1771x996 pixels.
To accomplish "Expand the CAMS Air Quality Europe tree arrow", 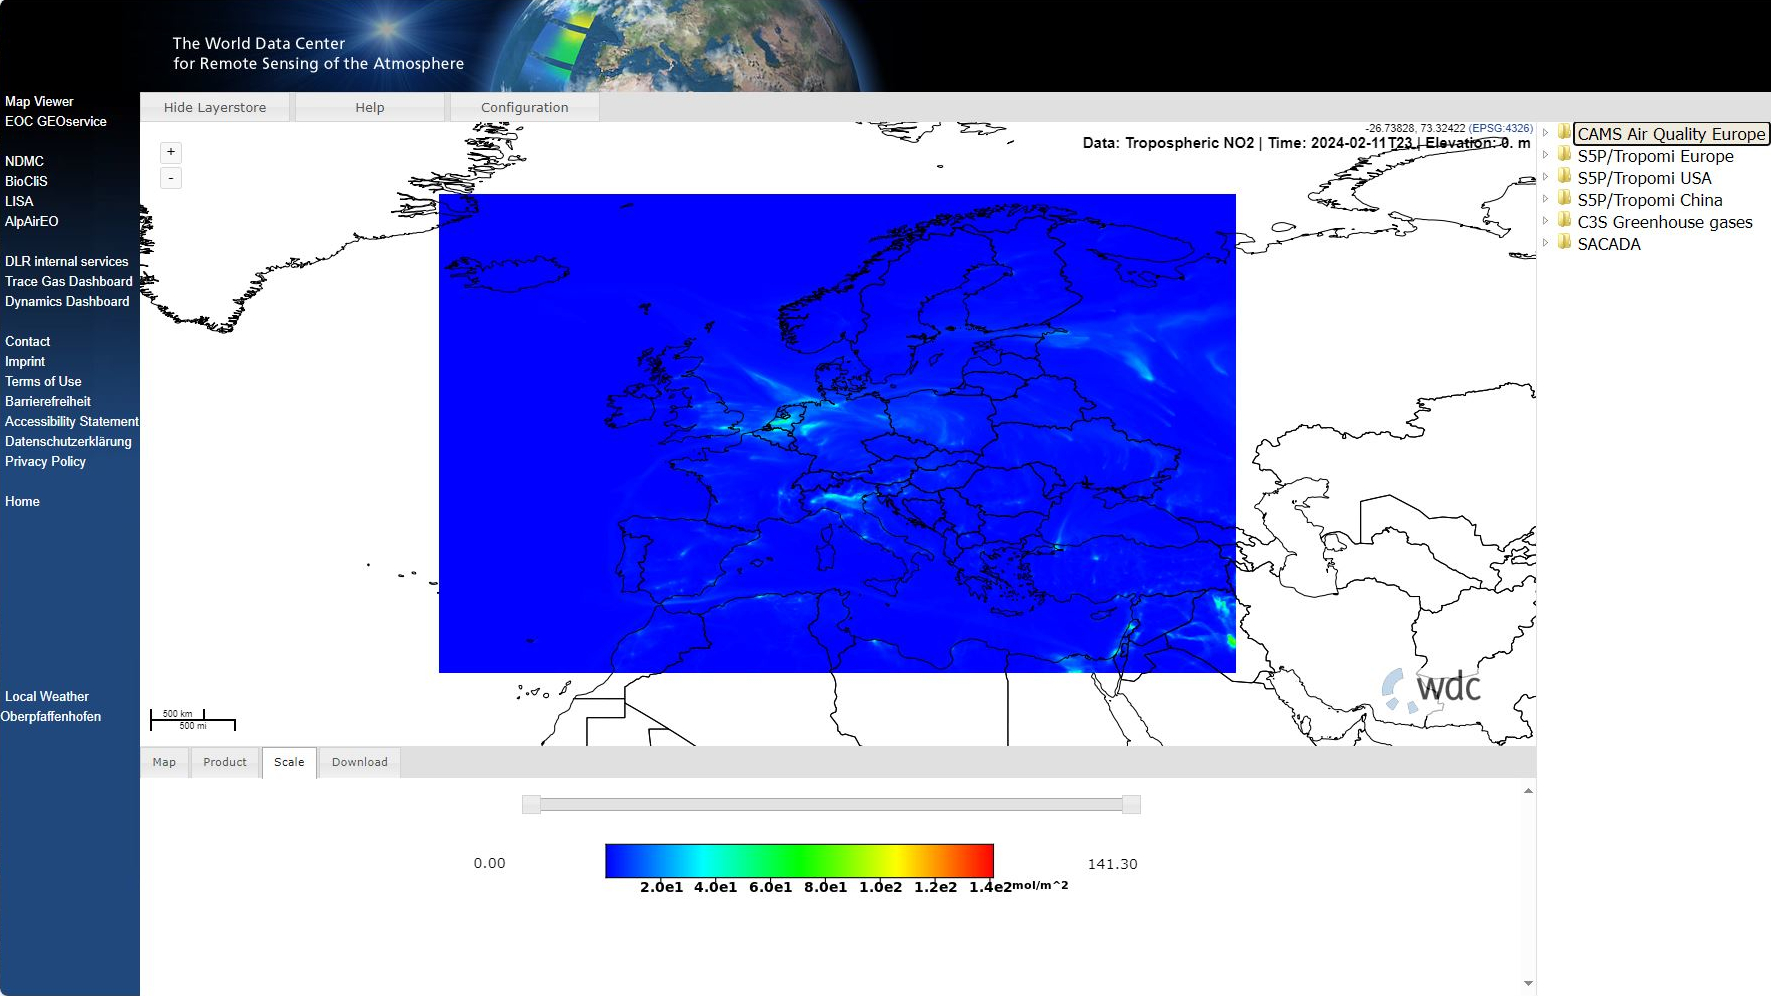I will coord(1546,133).
